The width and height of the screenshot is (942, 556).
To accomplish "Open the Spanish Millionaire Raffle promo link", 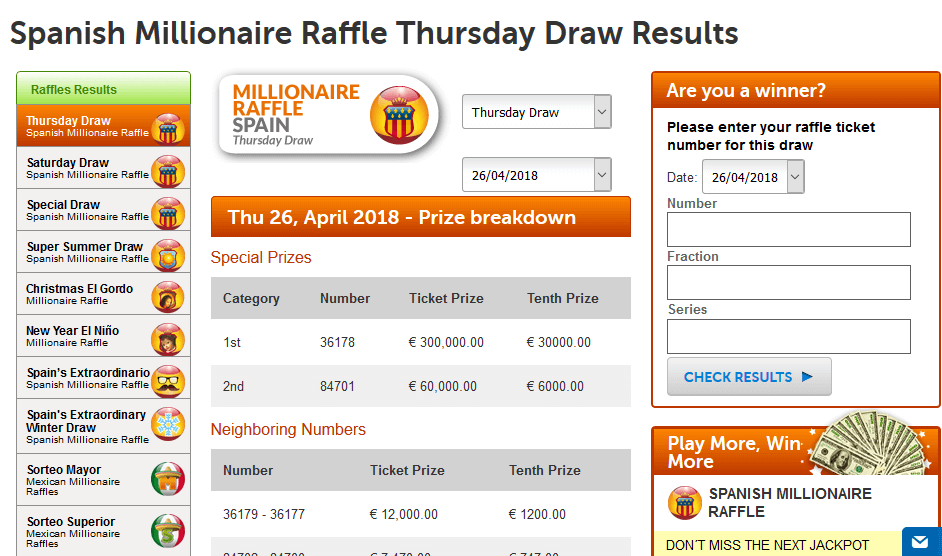I will [x=789, y=503].
